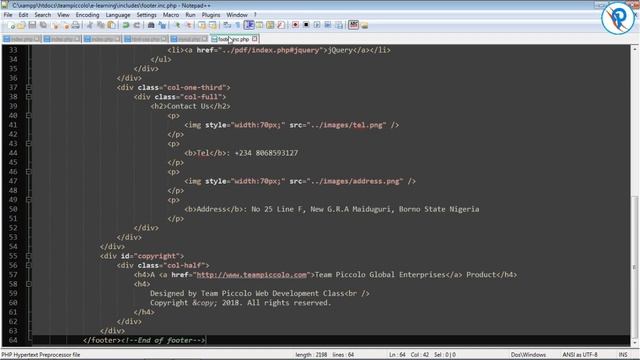Play back the recorded macro icon
The height and width of the screenshot is (360, 640).
point(317,25)
